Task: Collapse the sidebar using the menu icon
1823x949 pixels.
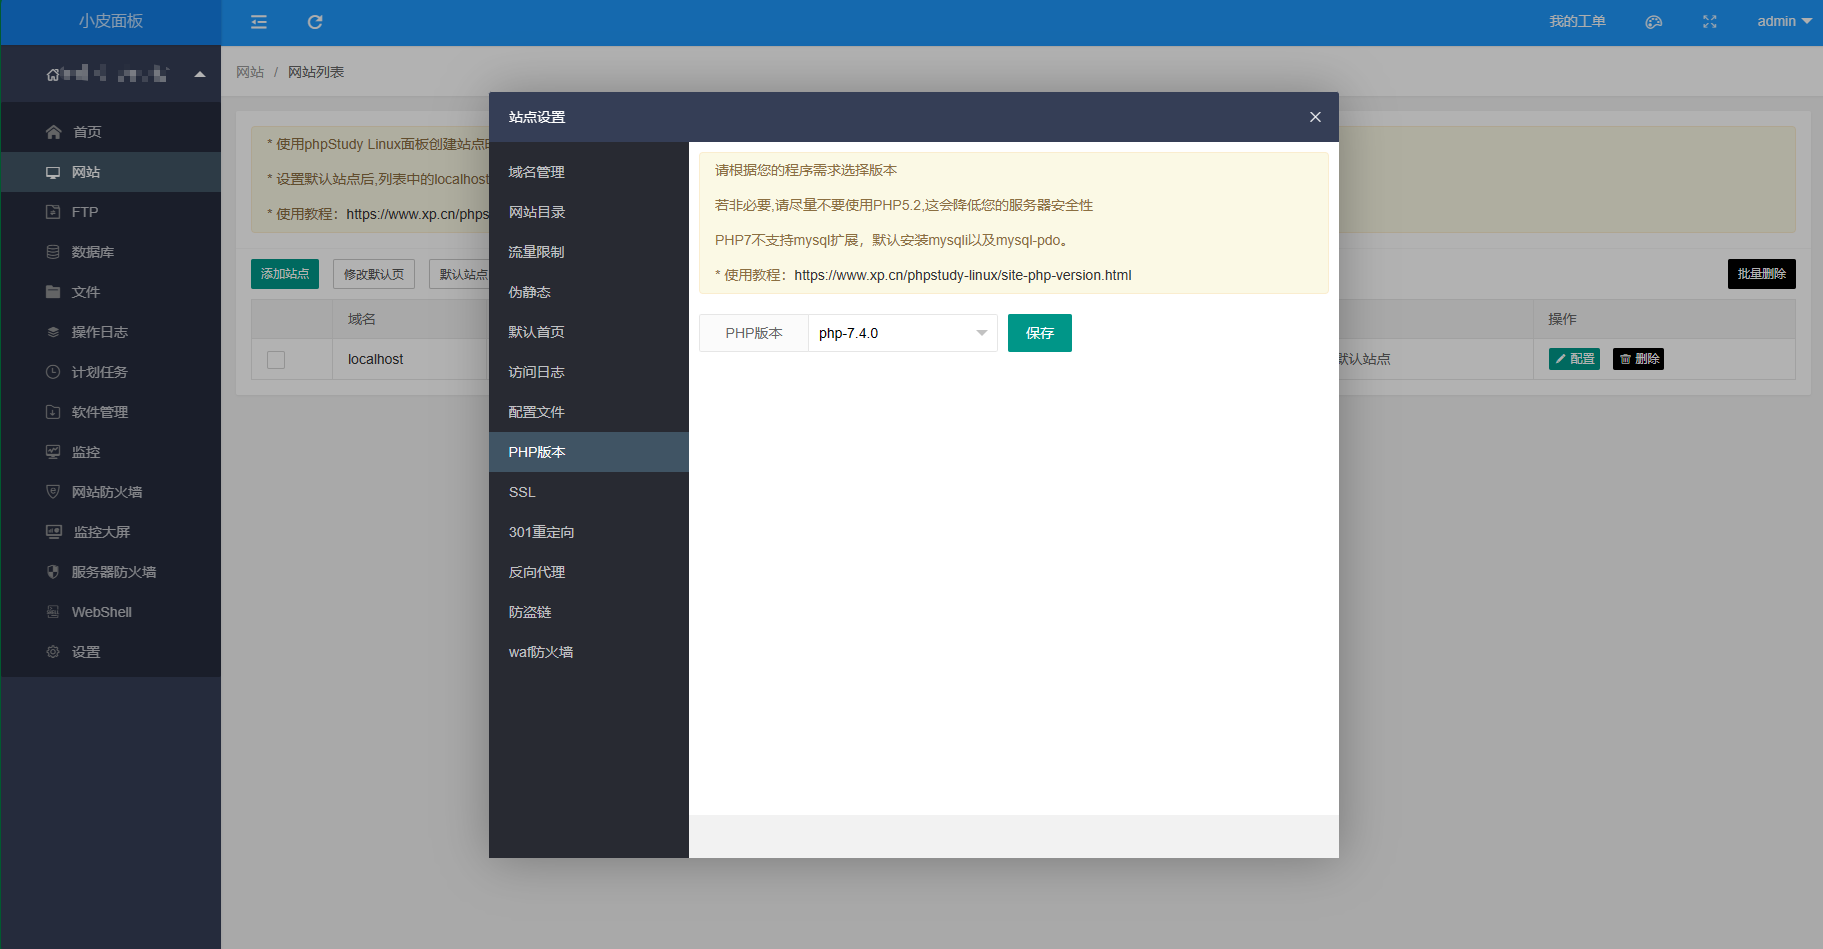Action: (259, 21)
